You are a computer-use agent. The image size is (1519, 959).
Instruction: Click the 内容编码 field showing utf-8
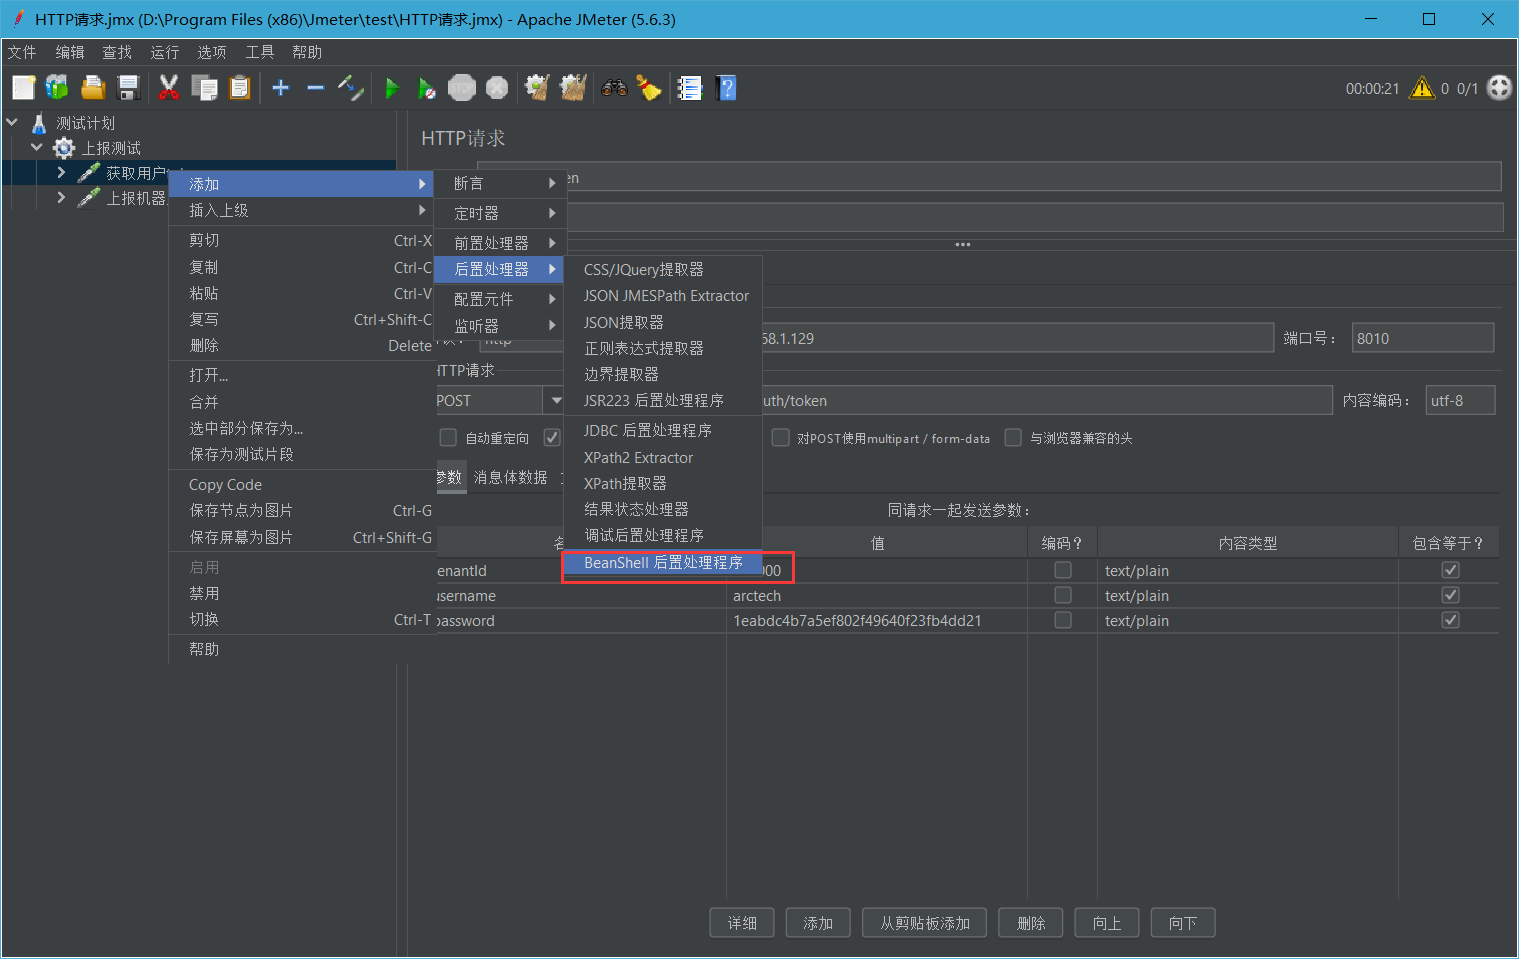[1461, 400]
